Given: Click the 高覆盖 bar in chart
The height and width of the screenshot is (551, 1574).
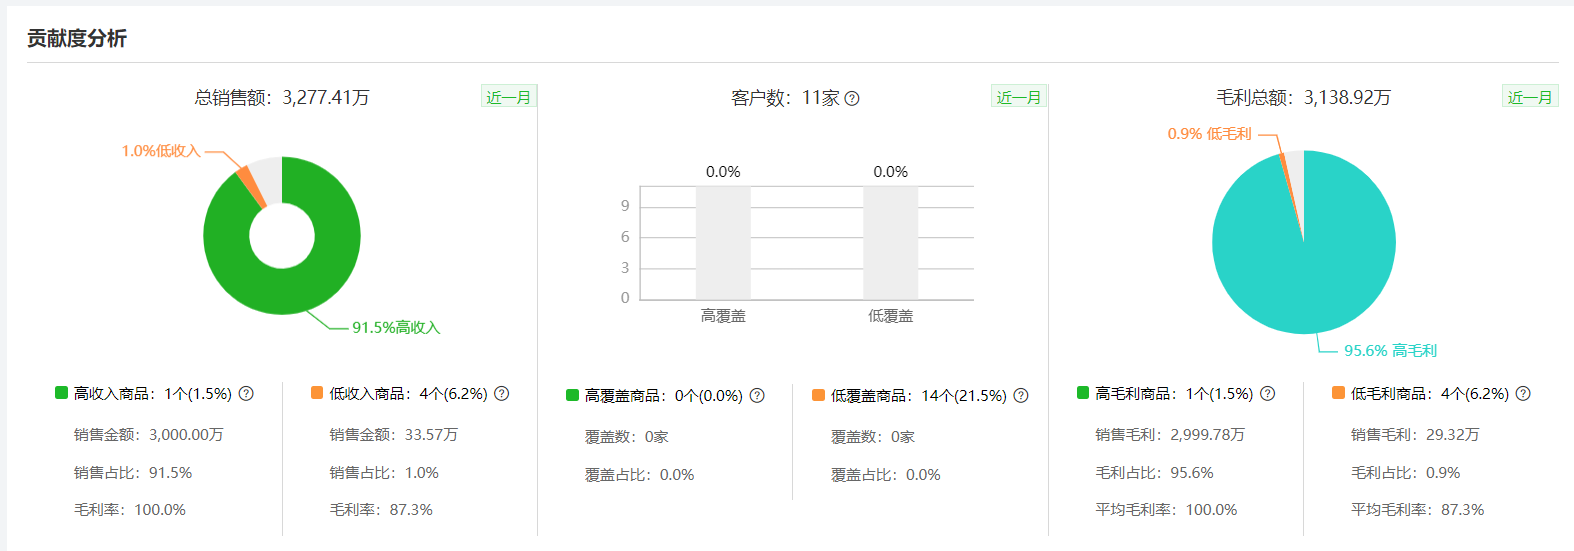Looking at the screenshot, I should [723, 243].
